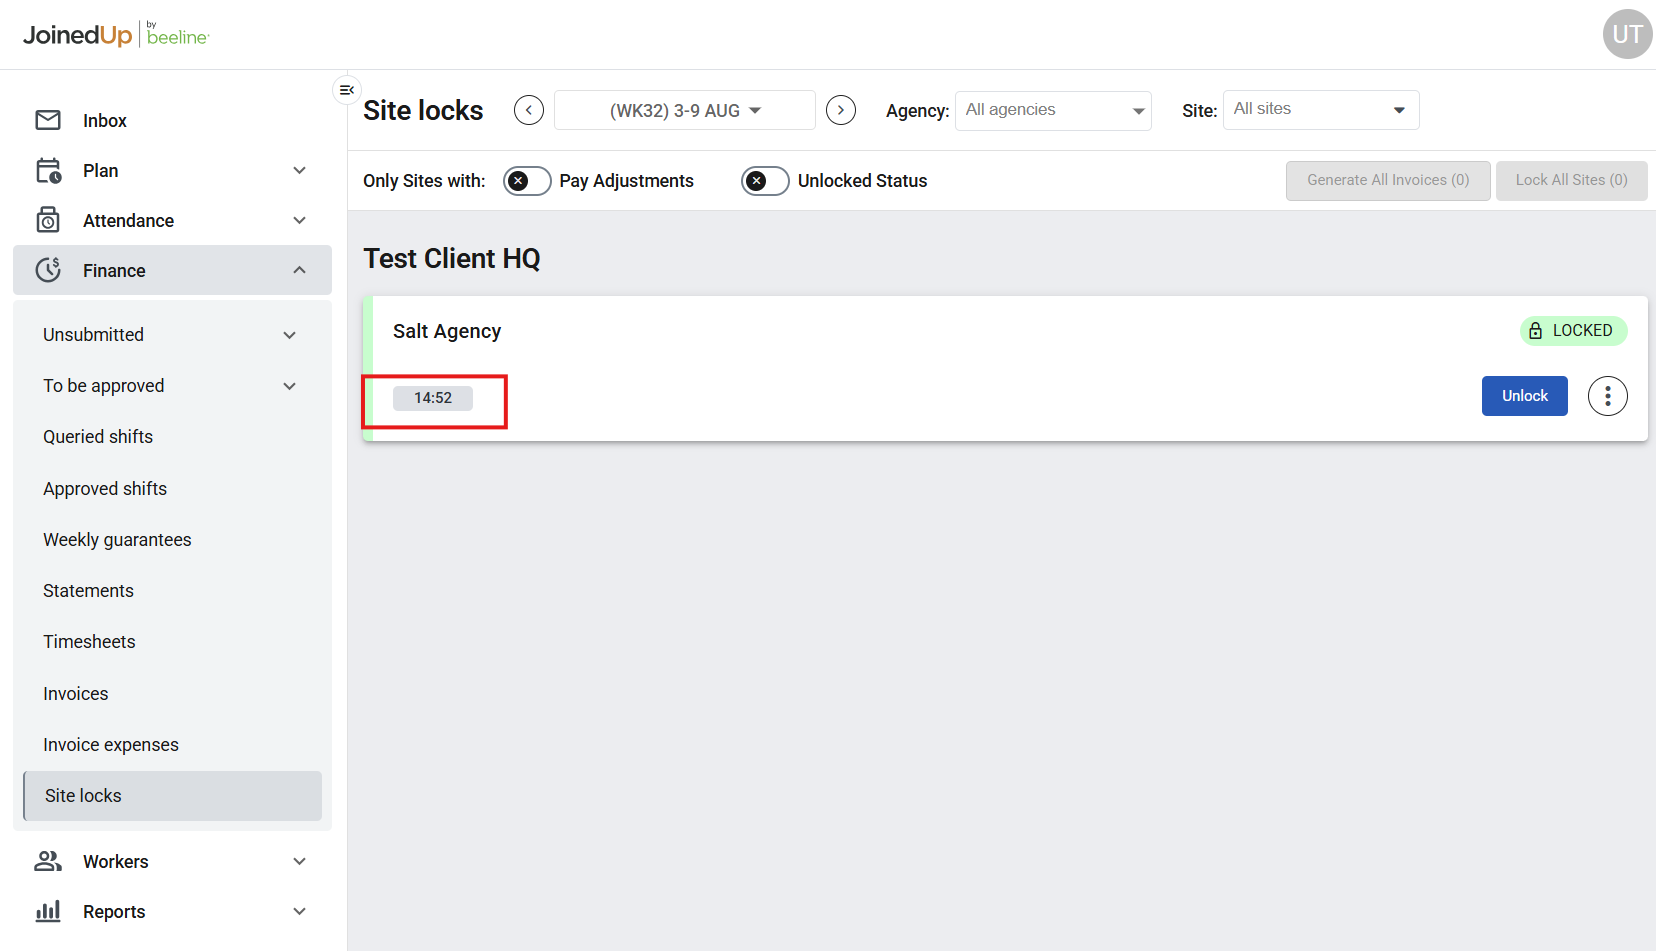Expand the Attendance menu chevron

pos(299,220)
